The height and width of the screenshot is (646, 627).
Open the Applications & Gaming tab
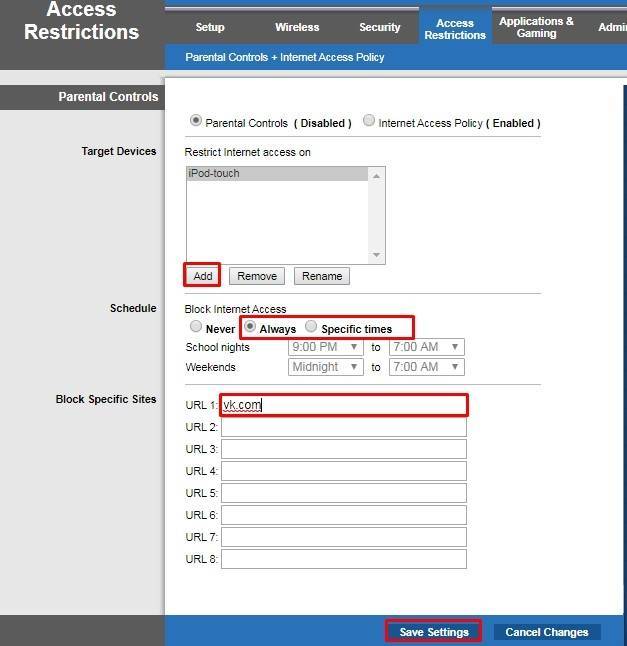536,27
